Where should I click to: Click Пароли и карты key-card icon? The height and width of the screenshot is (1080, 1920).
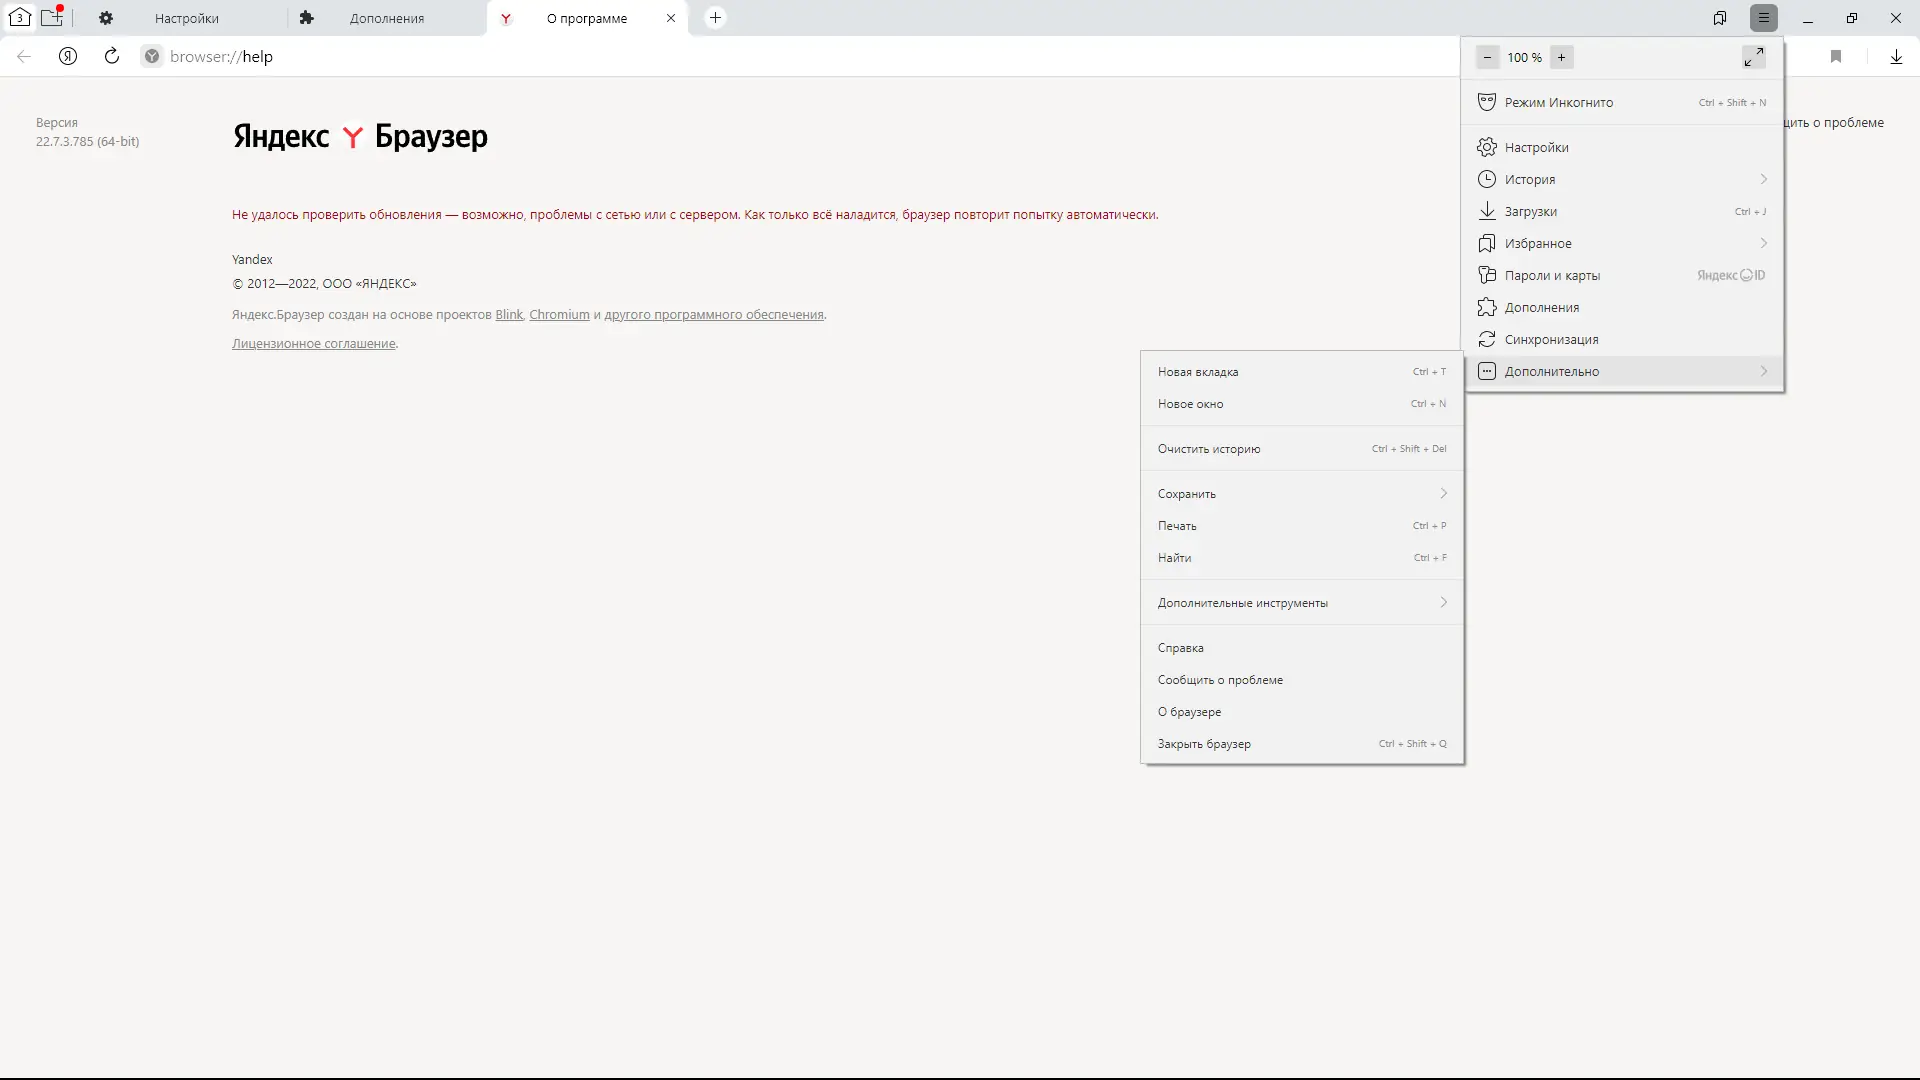click(x=1487, y=275)
